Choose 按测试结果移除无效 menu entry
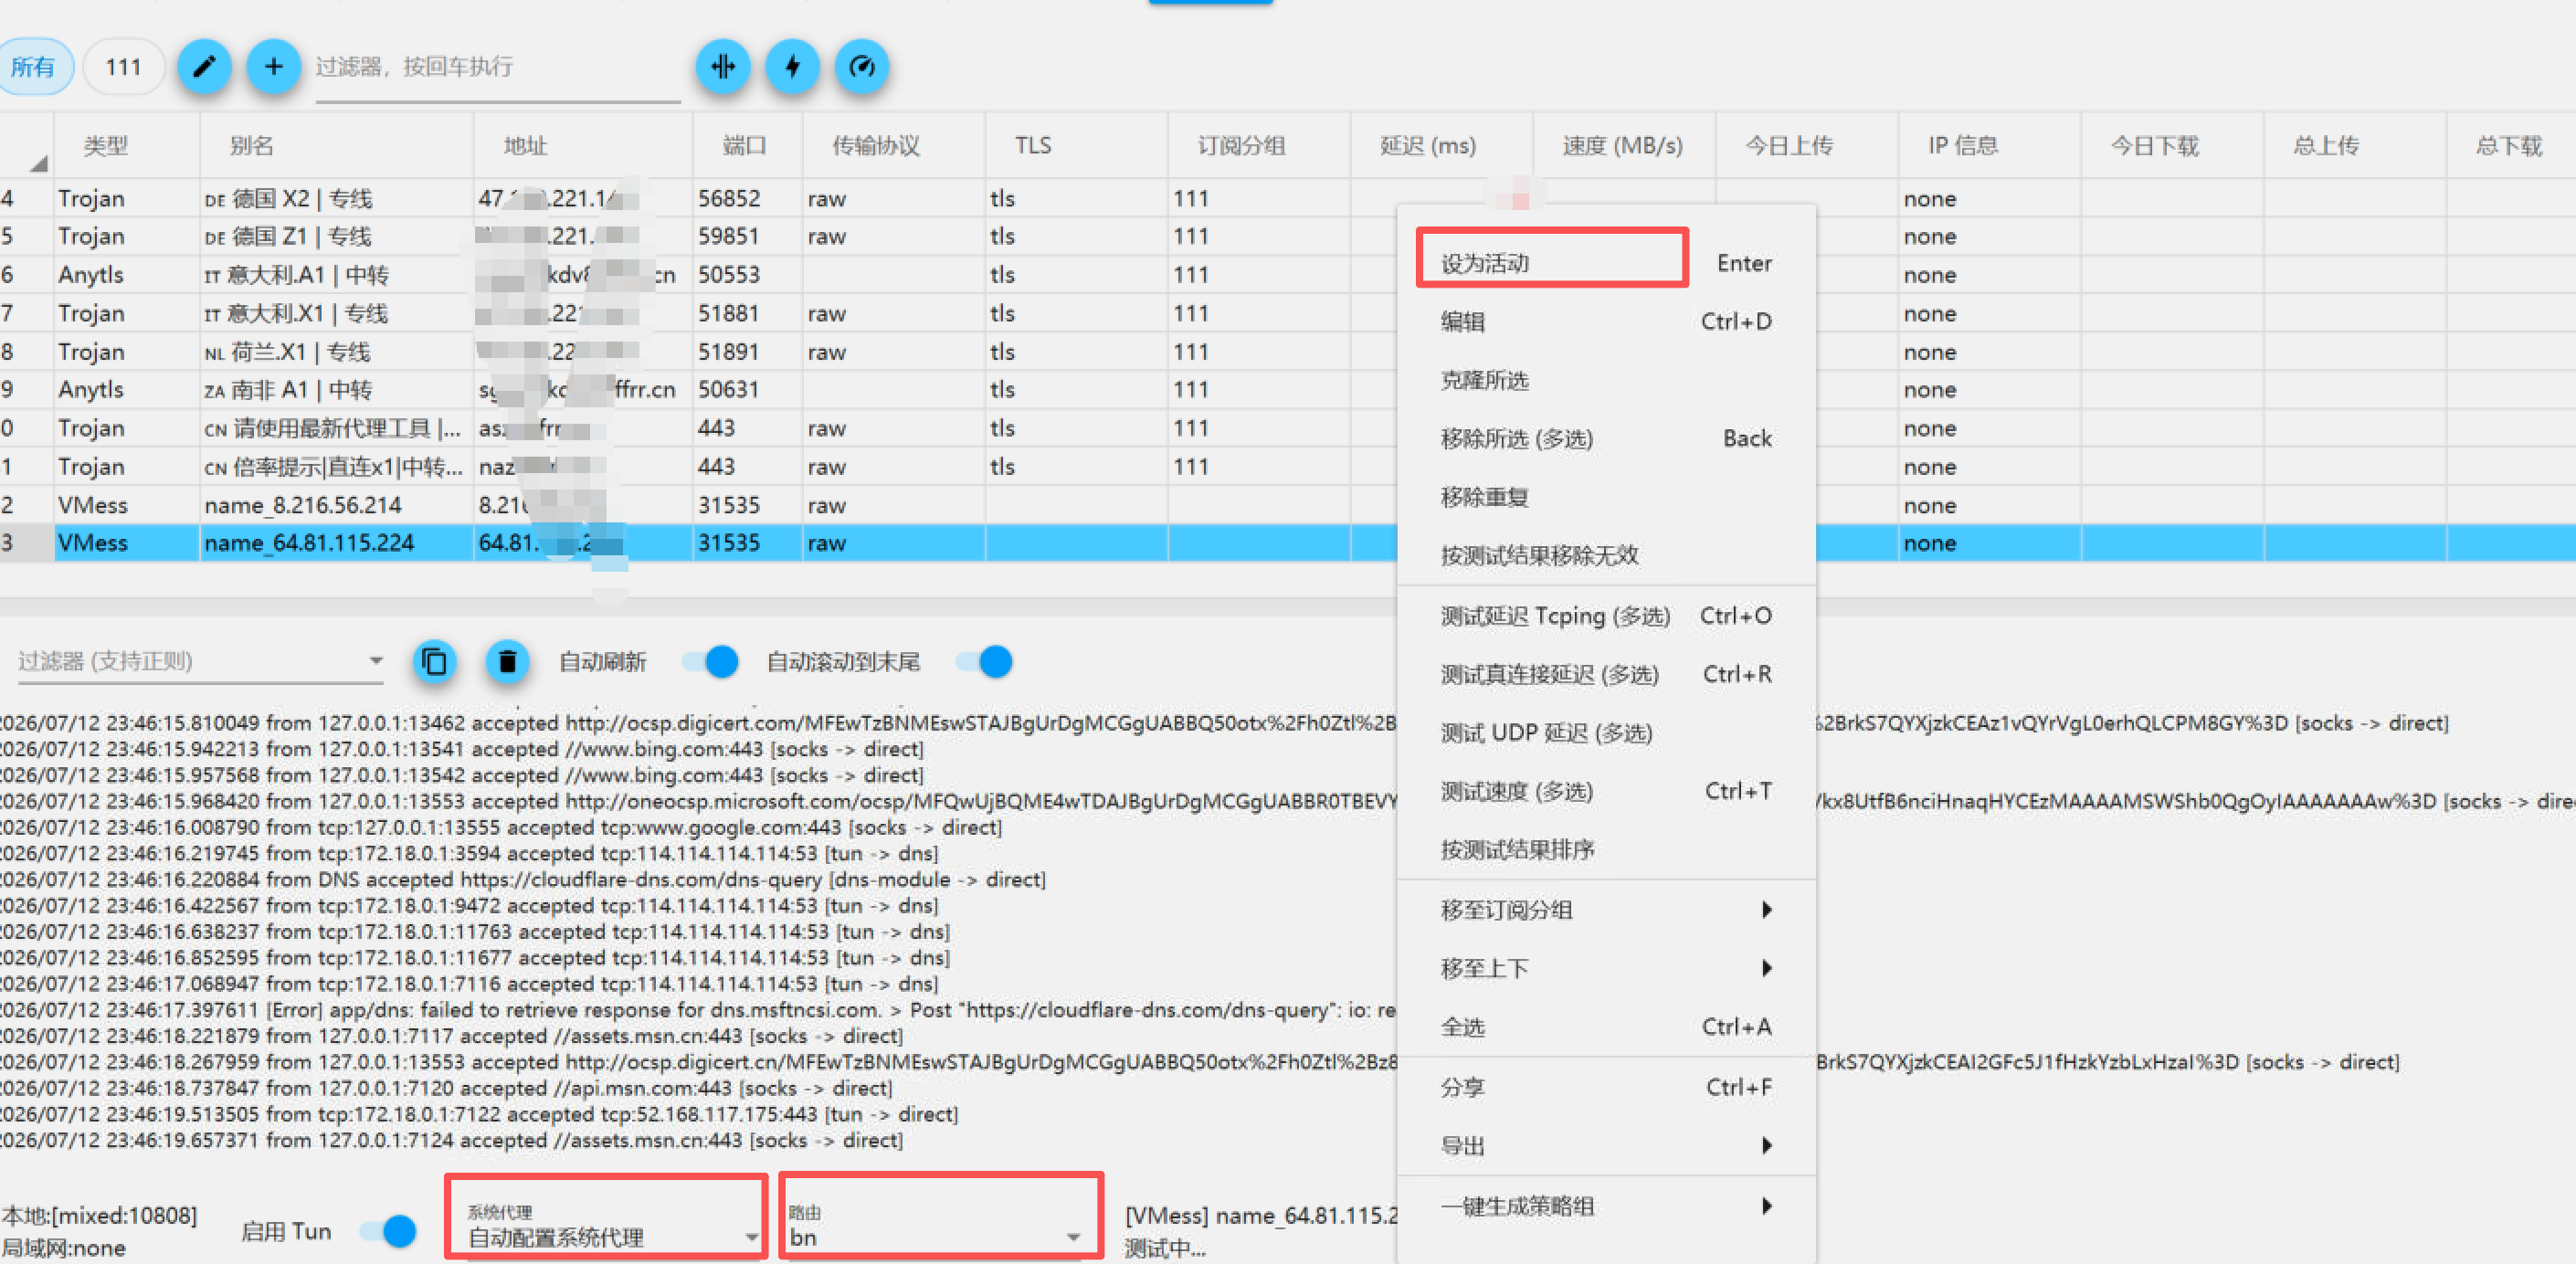 (x=1606, y=555)
